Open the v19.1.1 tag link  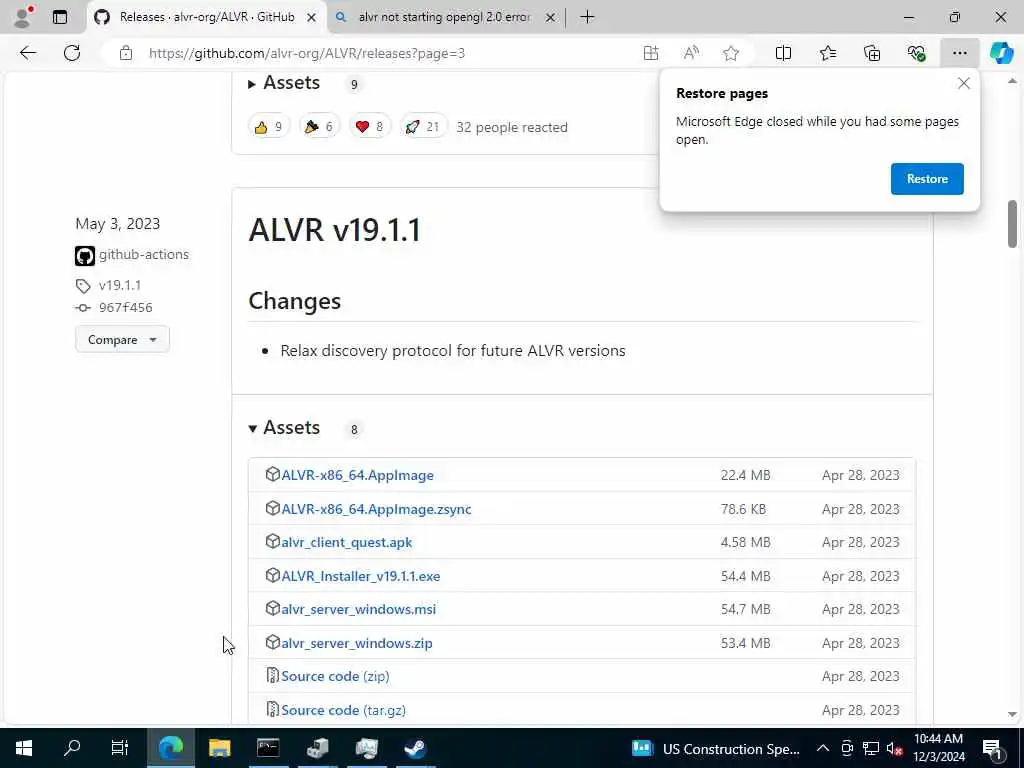(x=120, y=285)
